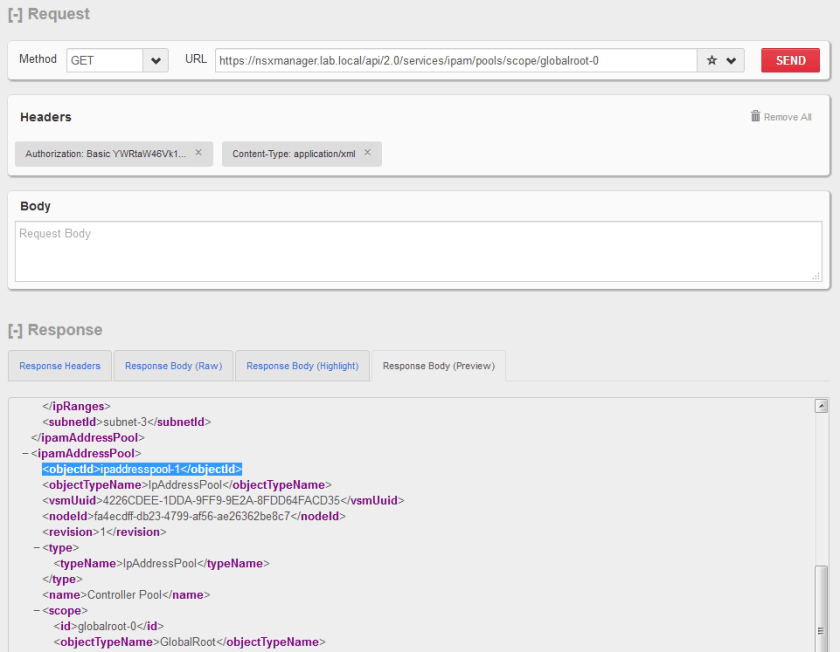Viewport: 840px width, 652px height.
Task: Click the resize grip of Request Body
Action: coord(816,276)
